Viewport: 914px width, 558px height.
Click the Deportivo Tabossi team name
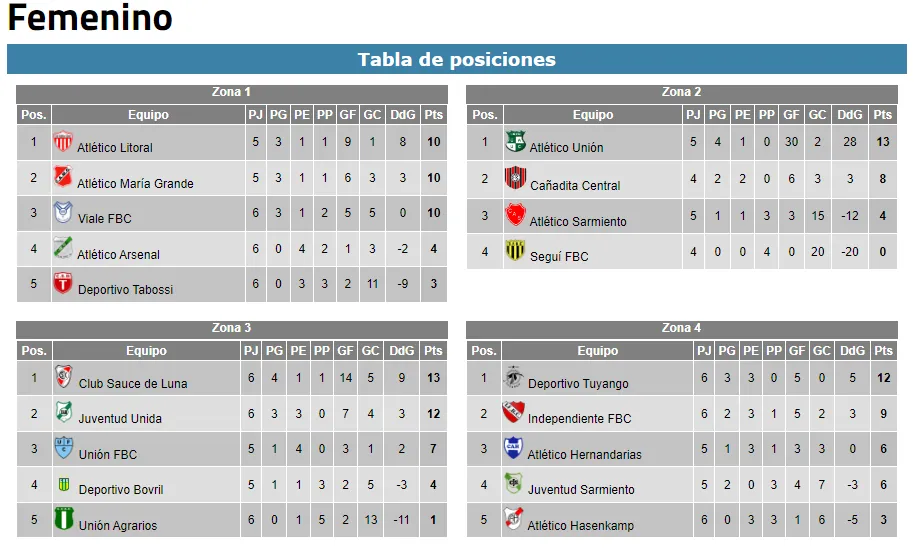click(125, 289)
